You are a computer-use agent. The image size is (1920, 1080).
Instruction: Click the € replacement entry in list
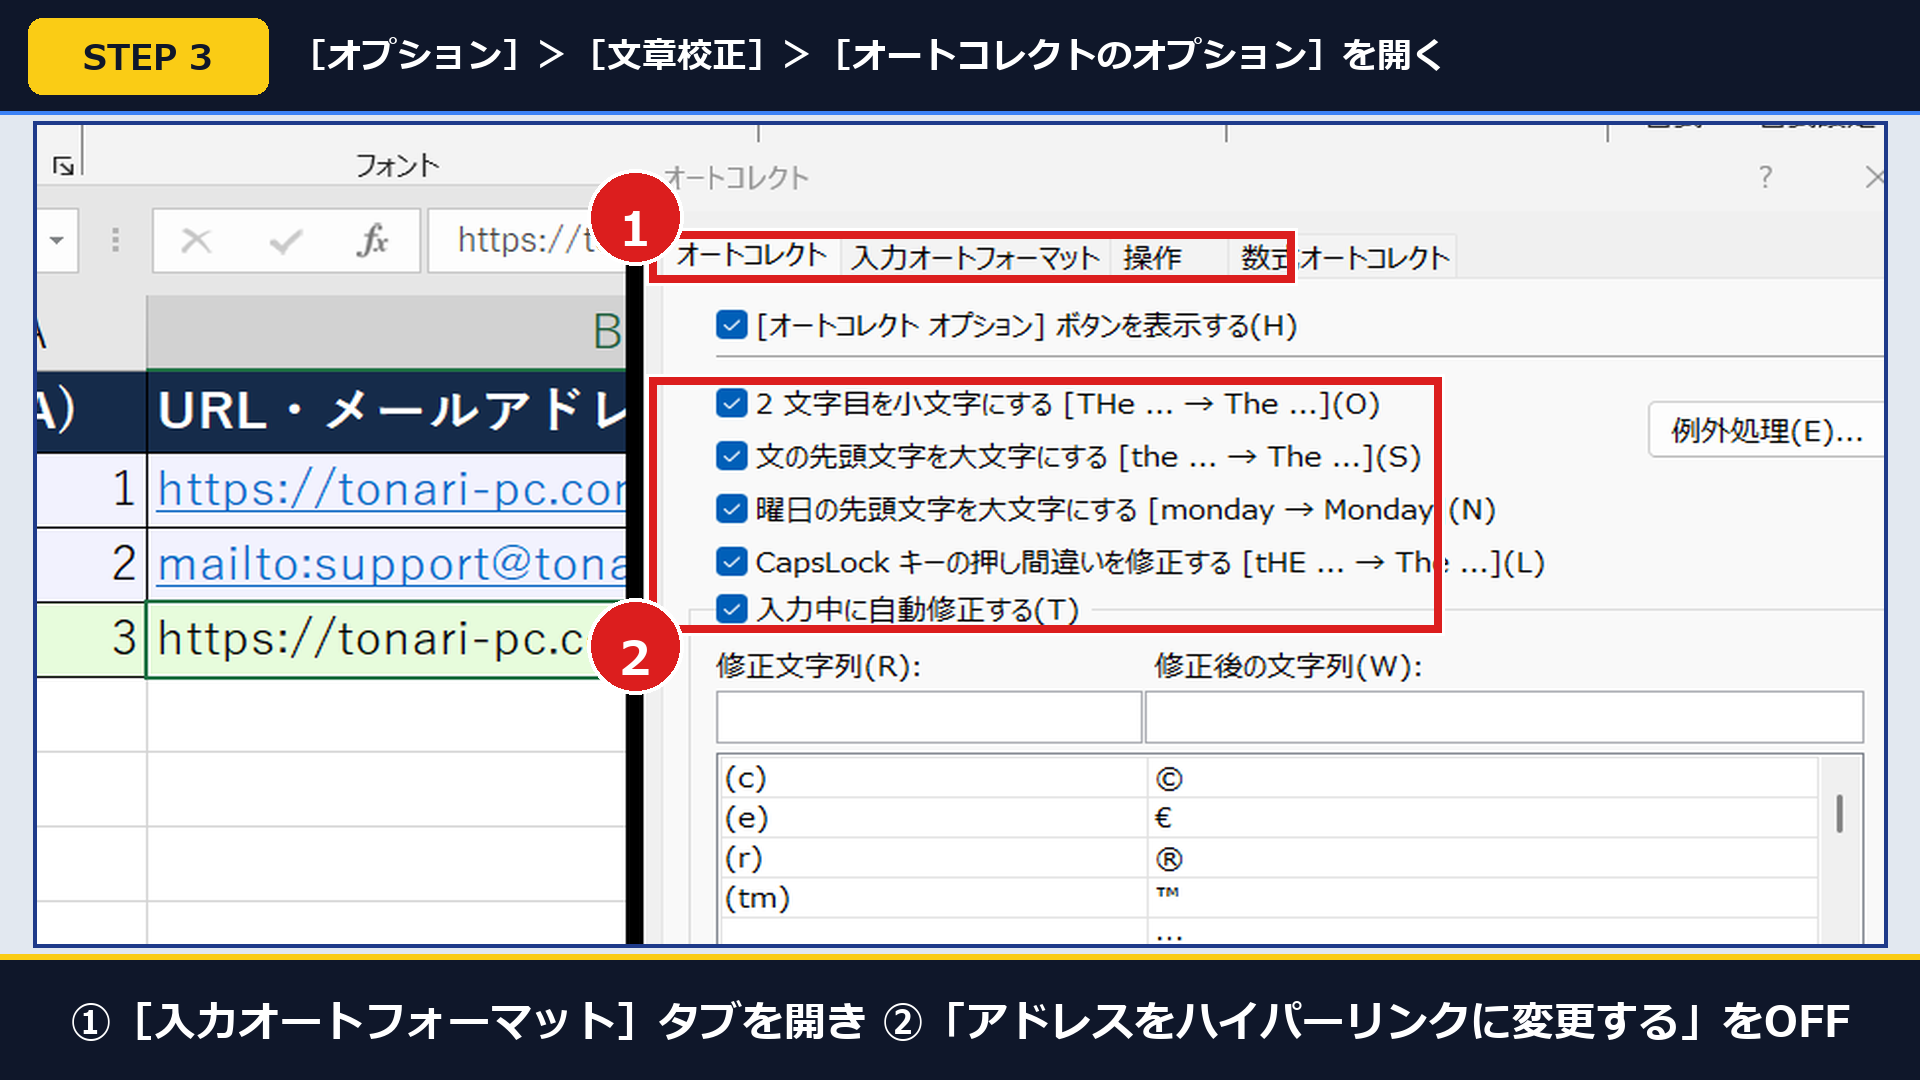1163,818
